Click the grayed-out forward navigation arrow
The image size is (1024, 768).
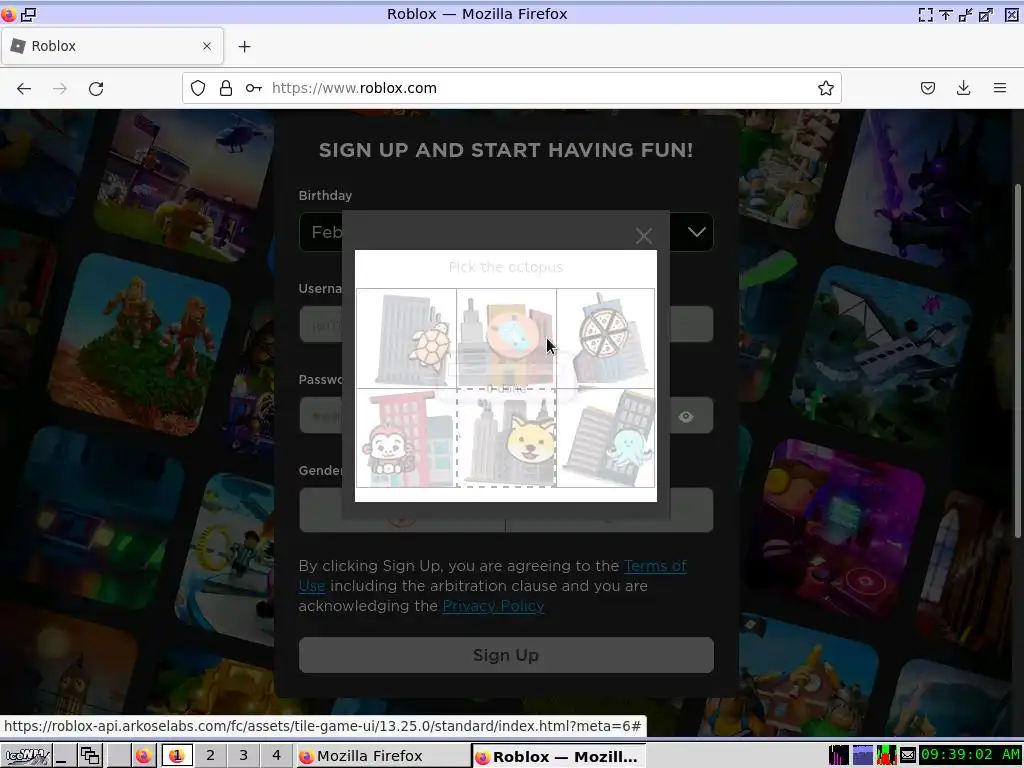60,88
